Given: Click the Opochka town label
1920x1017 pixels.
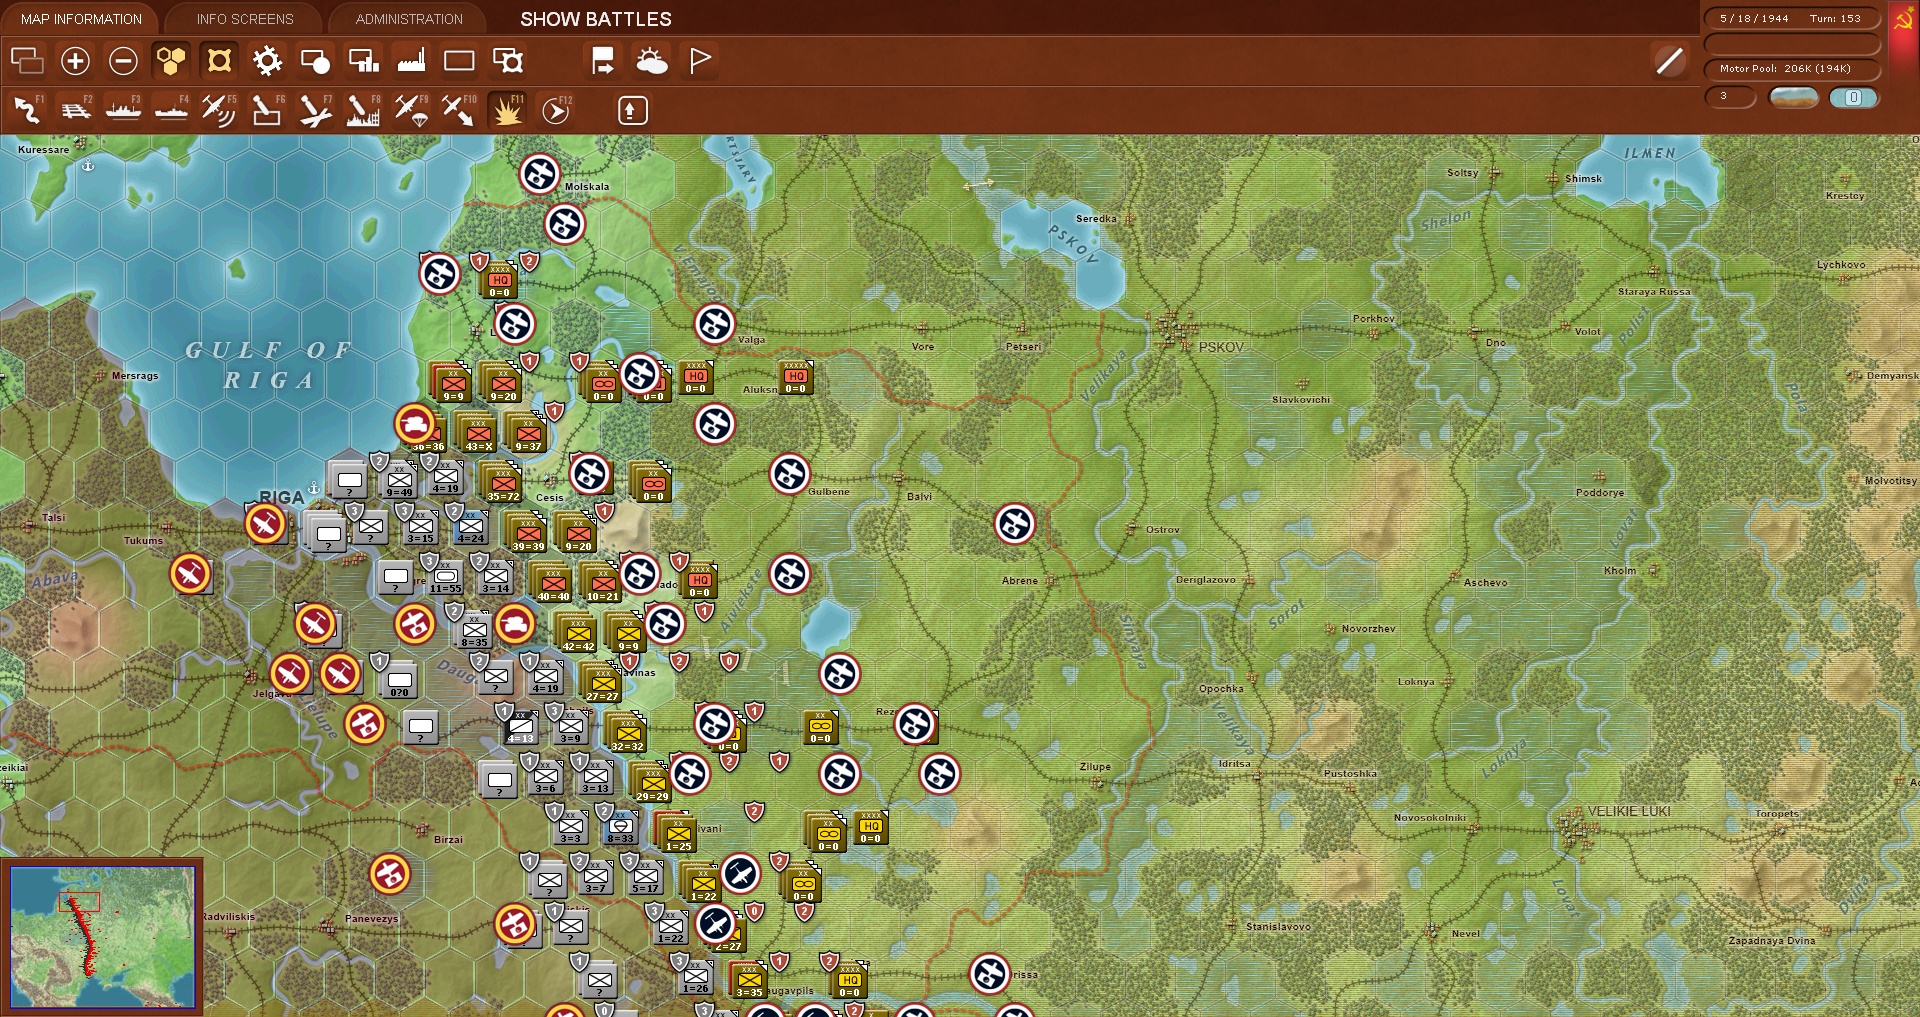Looking at the screenshot, I should click(x=1221, y=689).
